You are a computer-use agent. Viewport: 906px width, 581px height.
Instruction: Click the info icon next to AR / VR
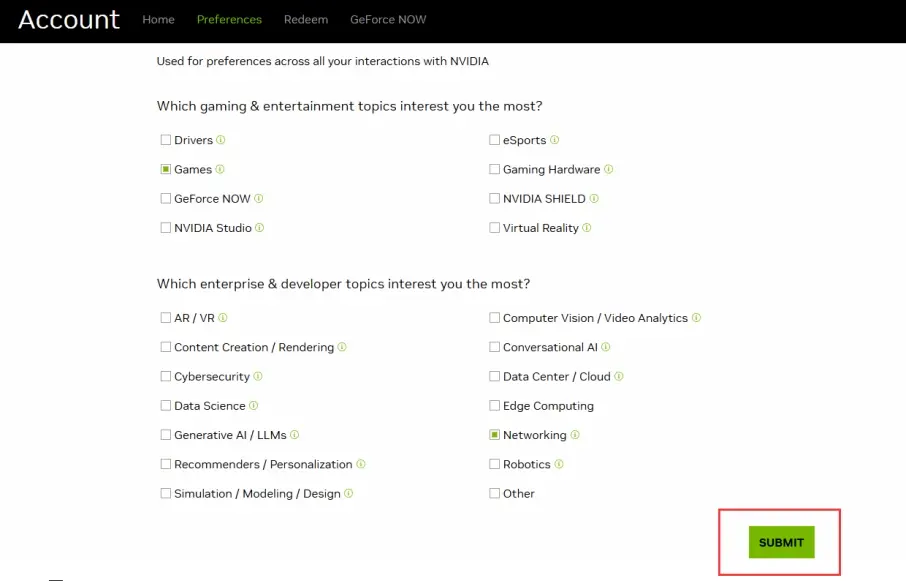coord(222,318)
